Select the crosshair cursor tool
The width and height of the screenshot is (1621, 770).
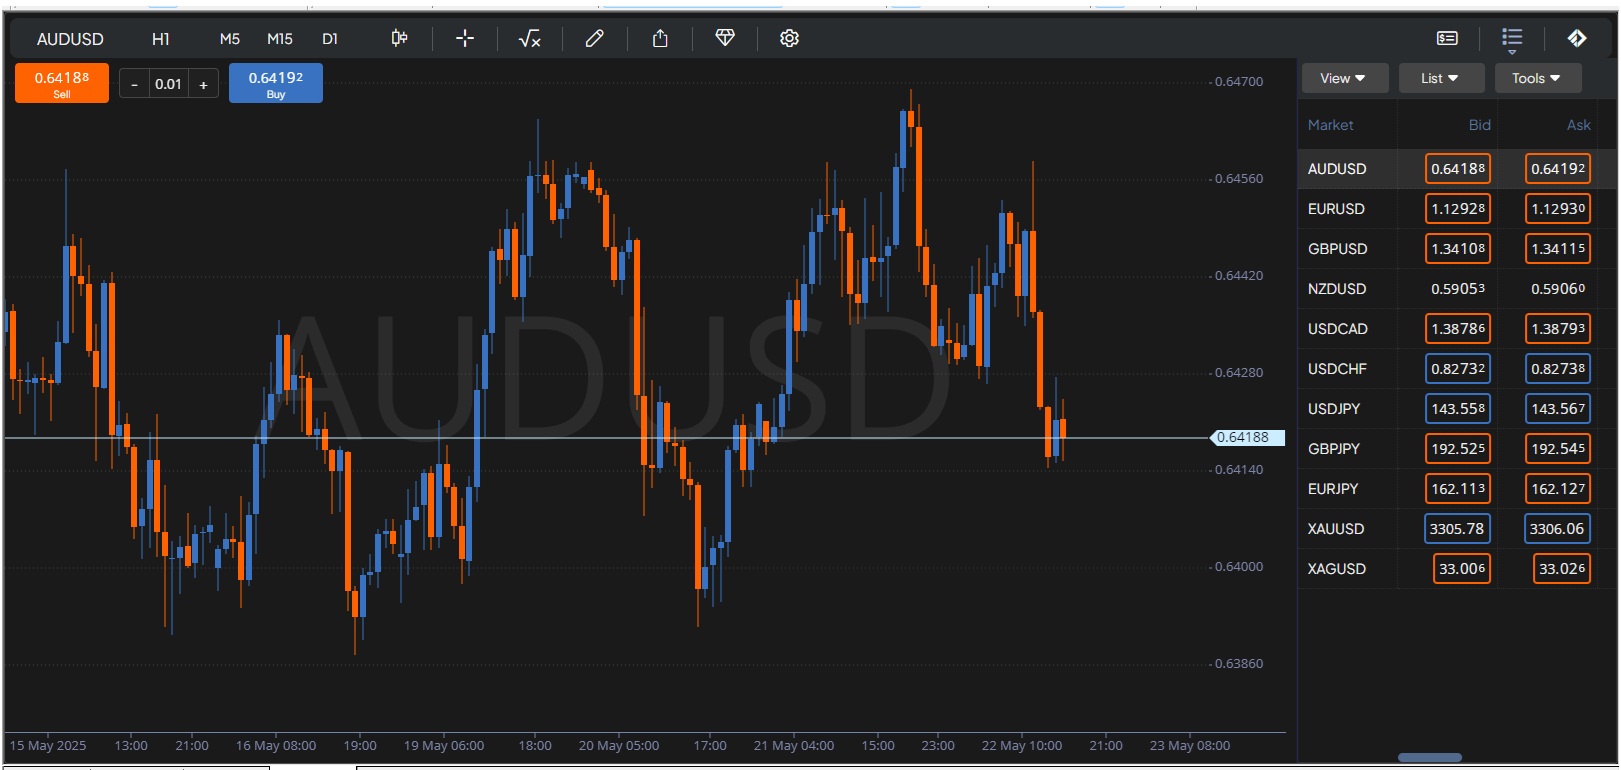click(465, 38)
